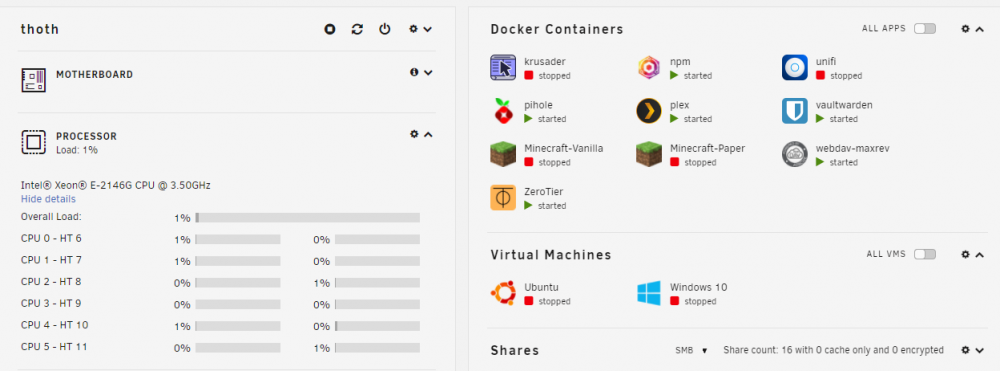
Task: Collapse the Docker Containers panel
Action: click(x=980, y=29)
